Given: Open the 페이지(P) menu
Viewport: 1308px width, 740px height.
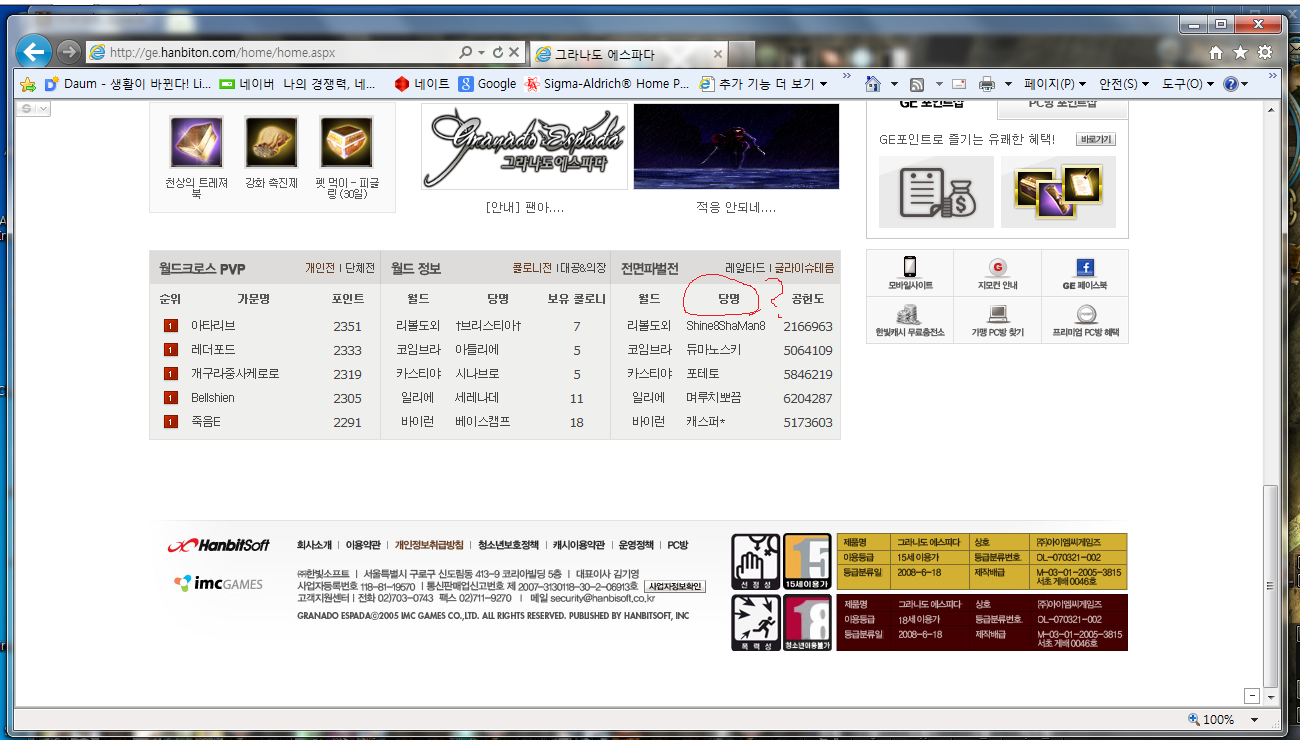Looking at the screenshot, I should (1055, 84).
